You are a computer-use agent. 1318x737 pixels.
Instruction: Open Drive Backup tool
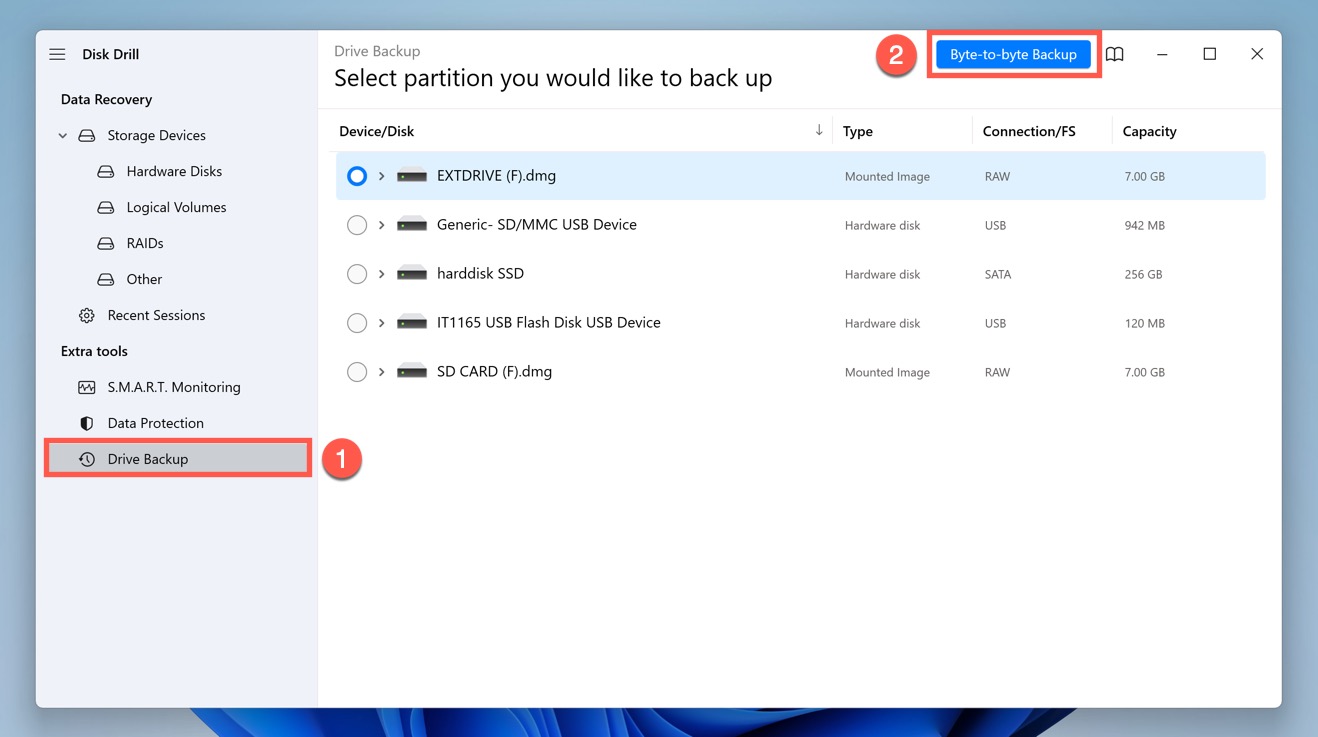tap(178, 459)
